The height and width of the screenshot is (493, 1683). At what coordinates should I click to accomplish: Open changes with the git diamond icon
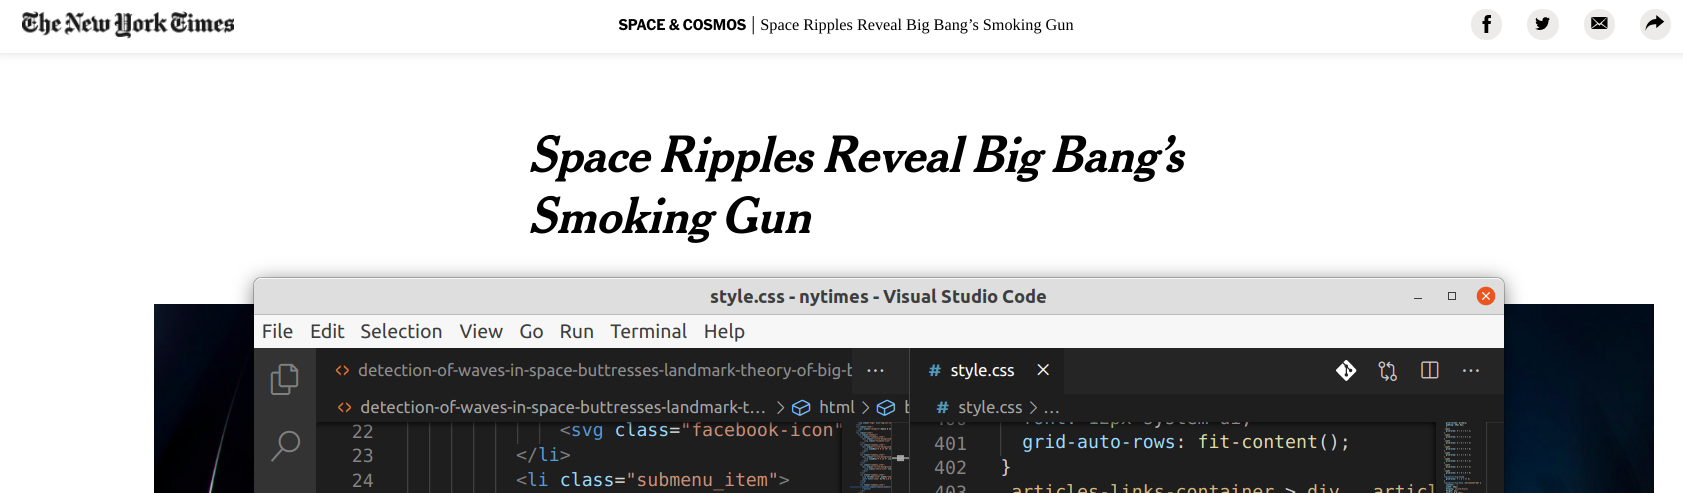click(x=1346, y=370)
